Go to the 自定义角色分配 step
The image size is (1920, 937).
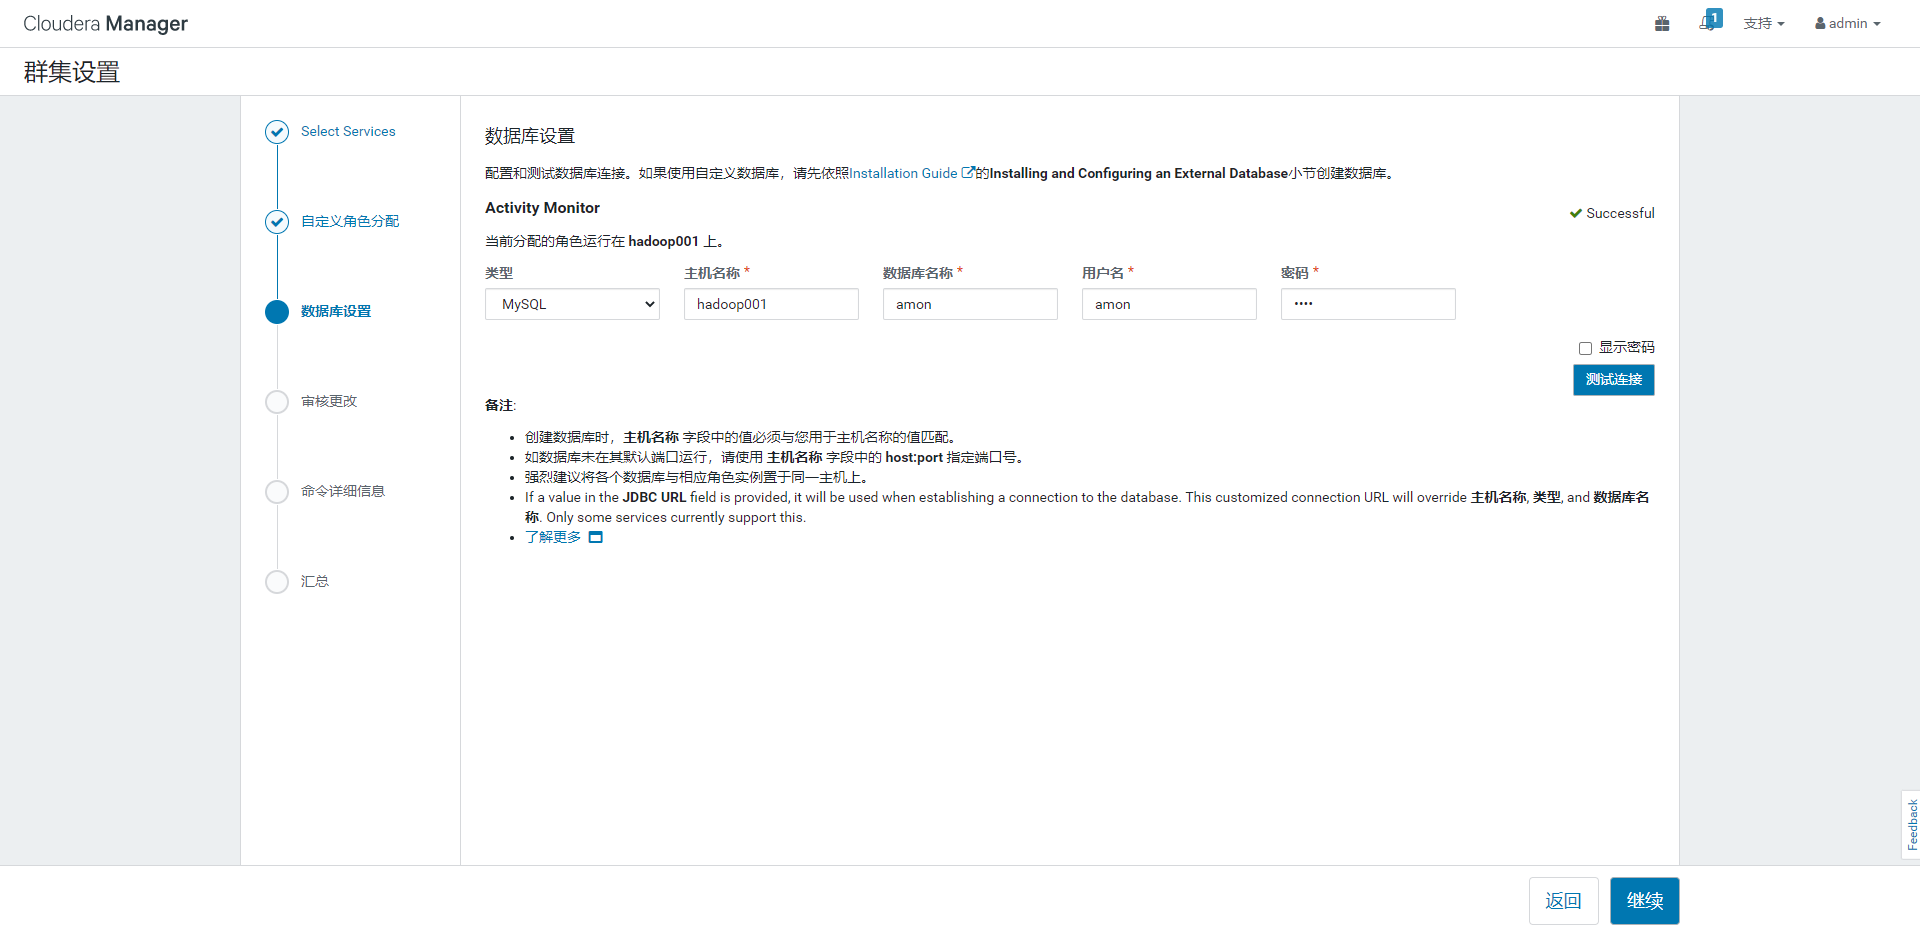pos(350,222)
